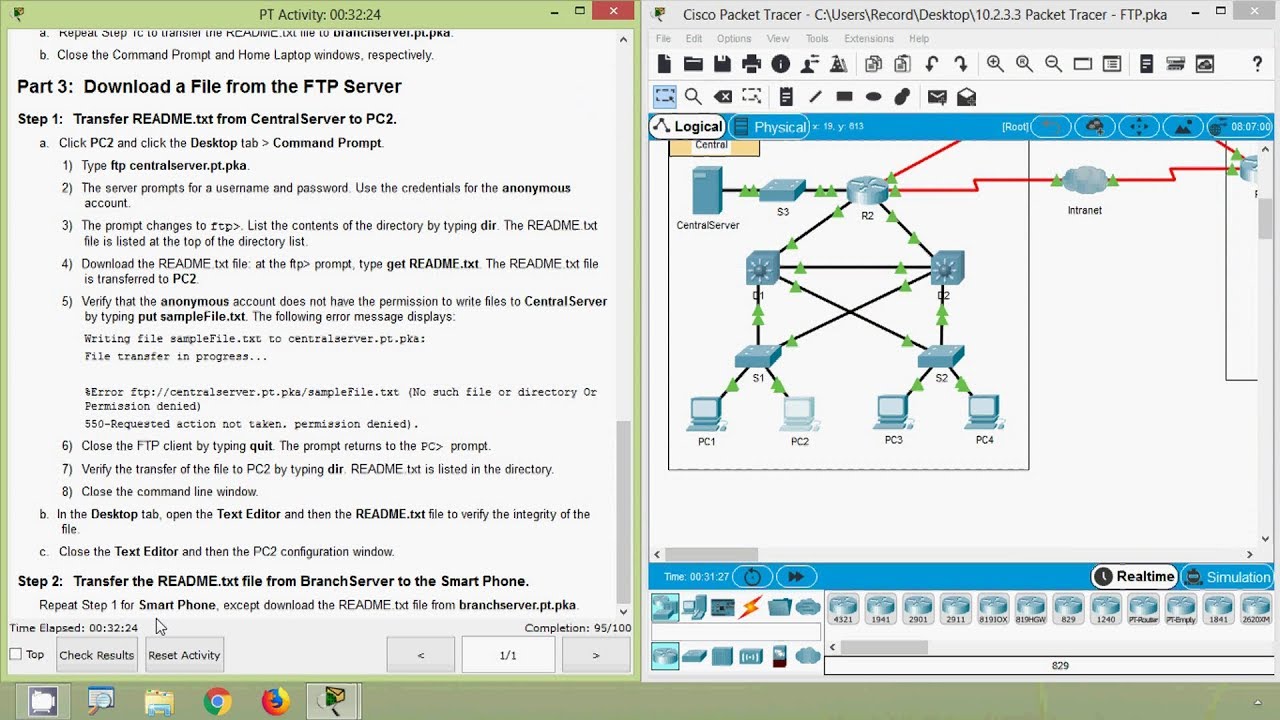Open File Explorer from the taskbar

159,701
